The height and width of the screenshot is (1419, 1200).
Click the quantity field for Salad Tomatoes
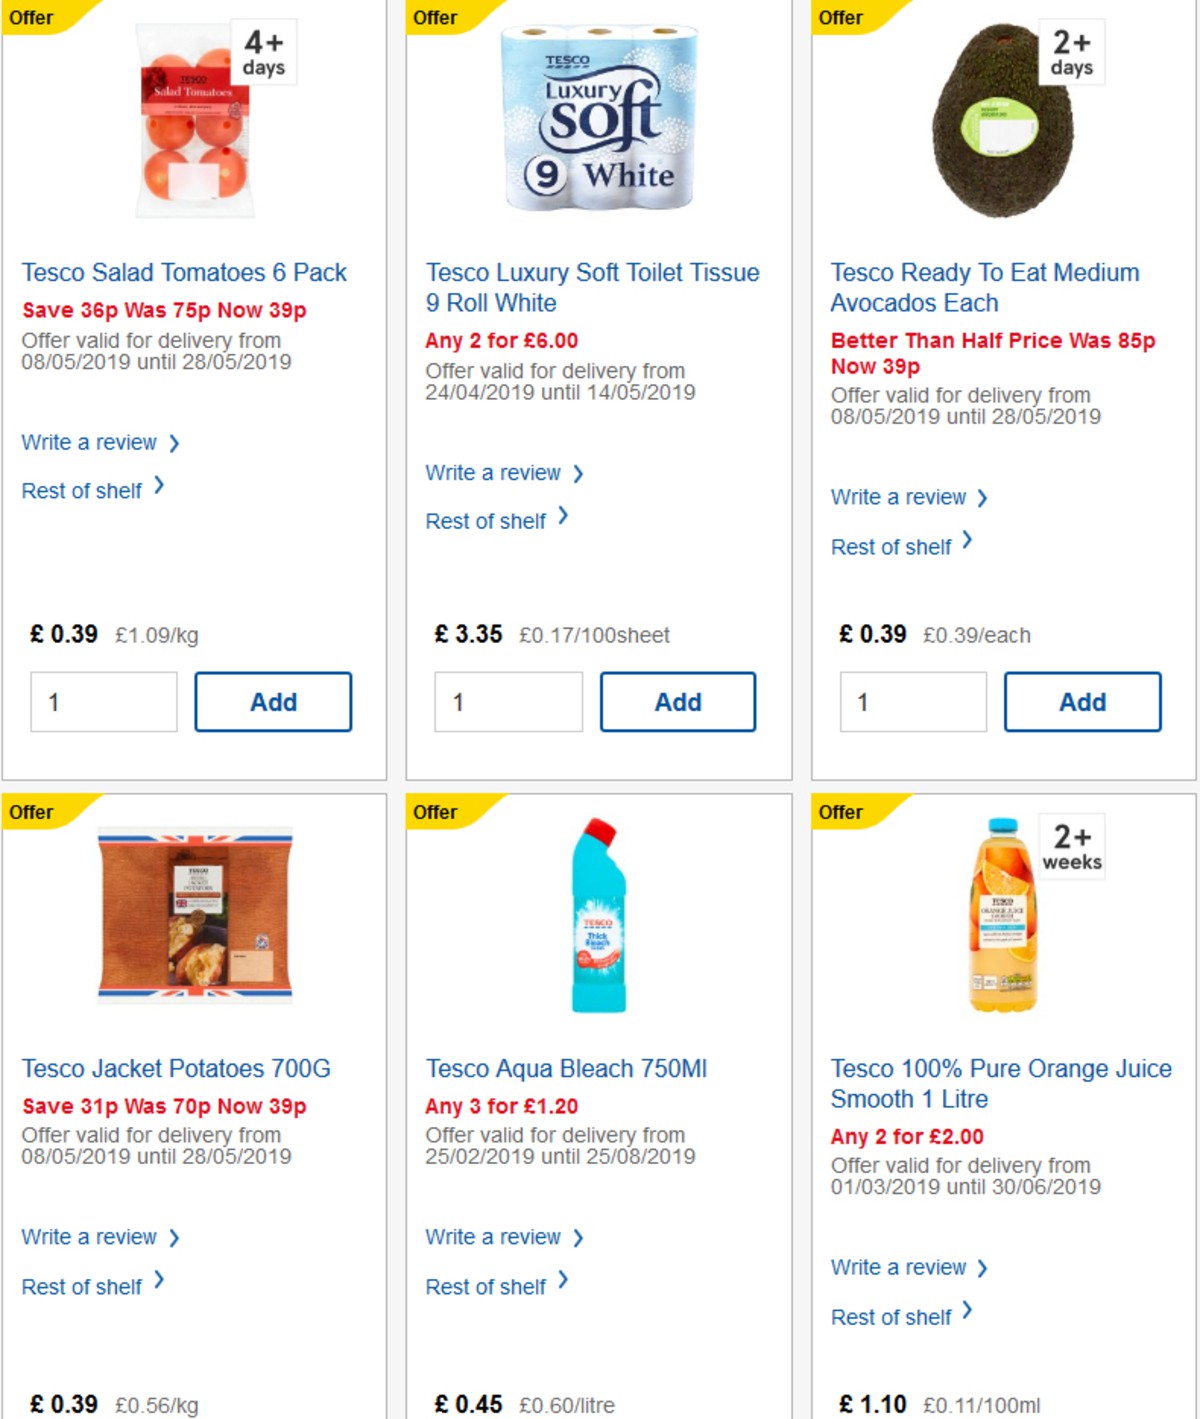pos(103,701)
